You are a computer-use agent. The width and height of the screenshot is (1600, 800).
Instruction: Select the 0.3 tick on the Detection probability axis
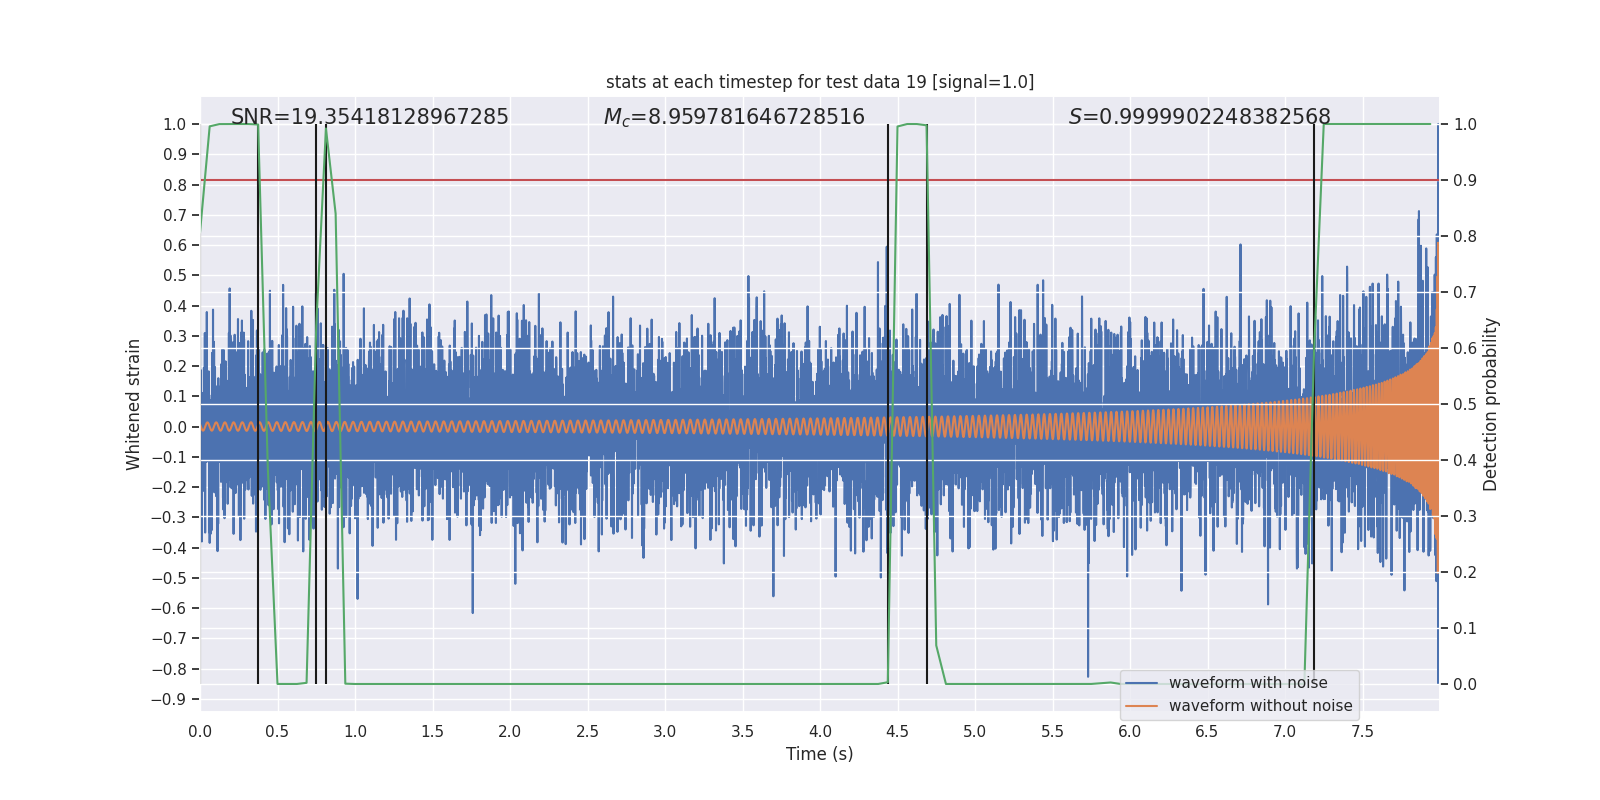pyautogui.click(x=1465, y=516)
